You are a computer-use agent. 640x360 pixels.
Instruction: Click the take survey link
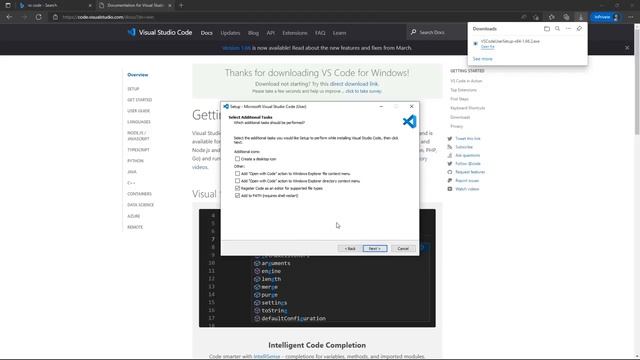coord(363,91)
